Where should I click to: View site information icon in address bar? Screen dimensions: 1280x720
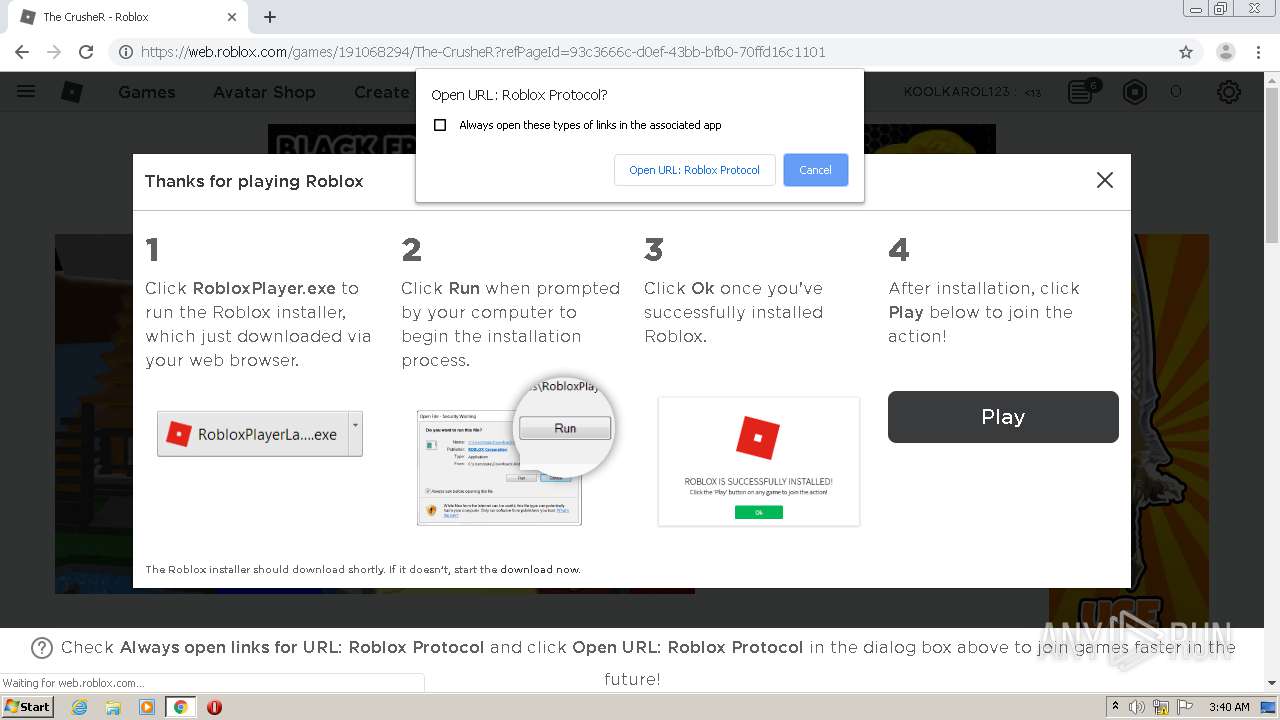point(125,52)
